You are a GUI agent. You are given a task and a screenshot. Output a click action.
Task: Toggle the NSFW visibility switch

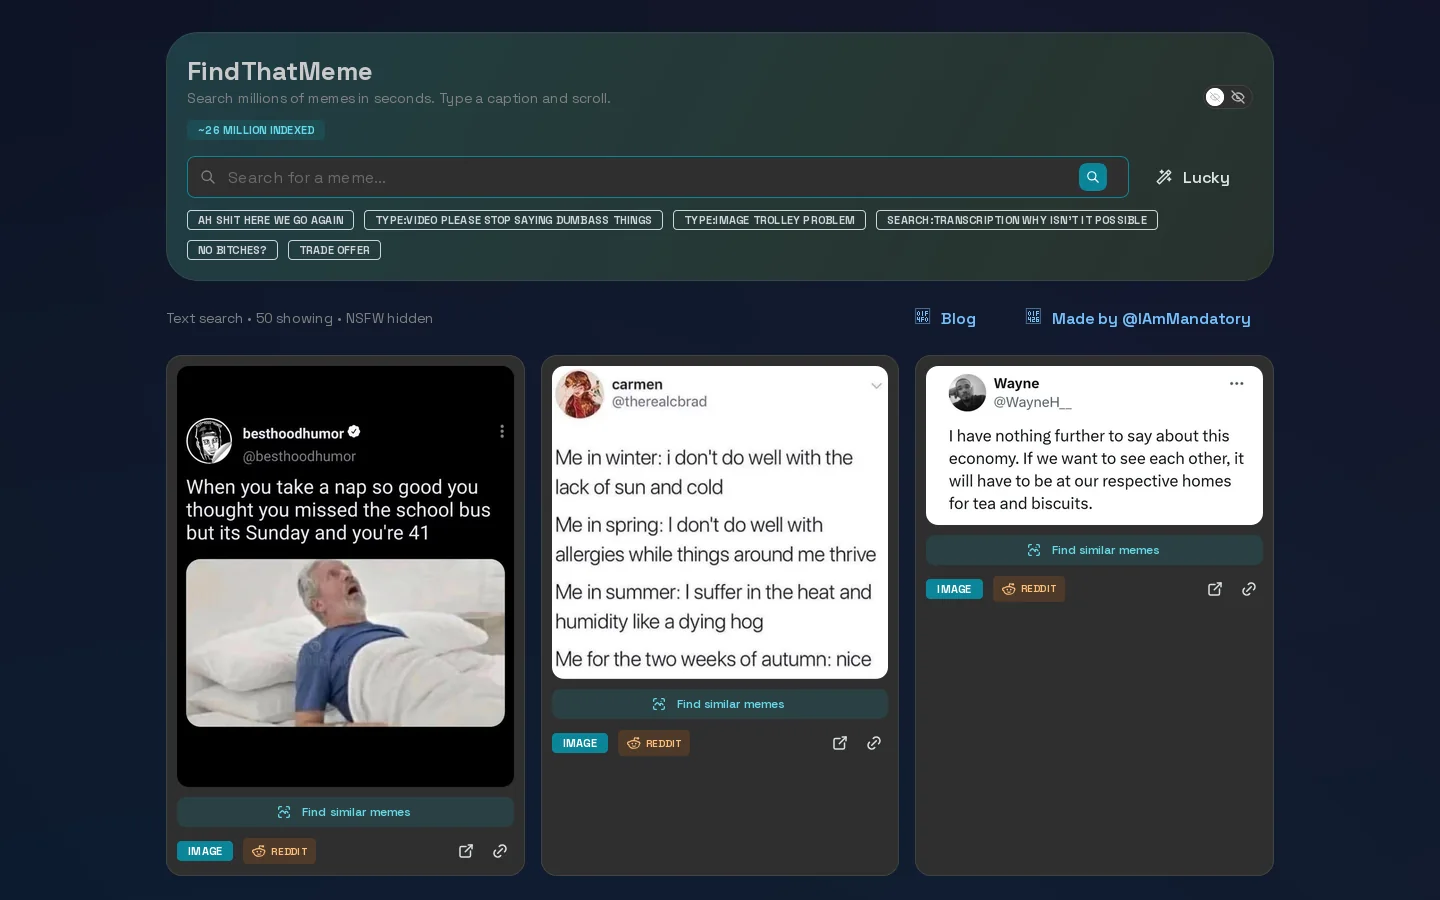[x=1227, y=97]
